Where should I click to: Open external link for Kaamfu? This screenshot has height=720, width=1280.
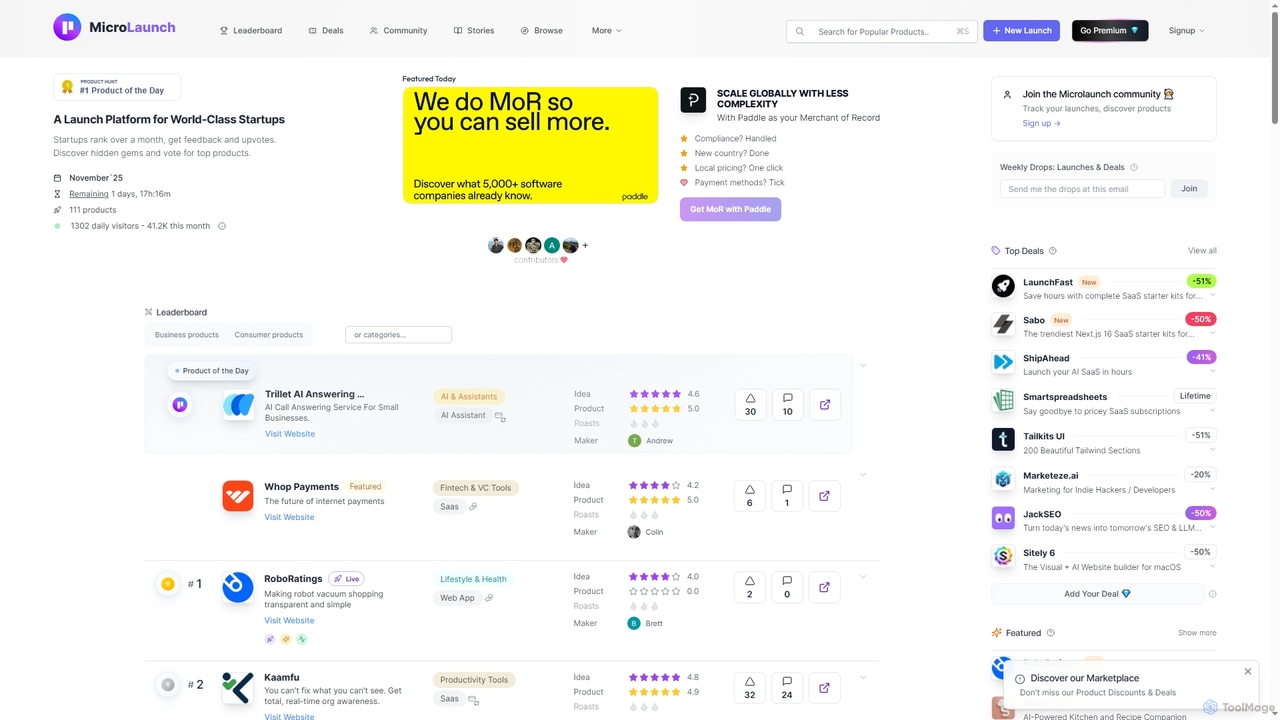(825, 688)
